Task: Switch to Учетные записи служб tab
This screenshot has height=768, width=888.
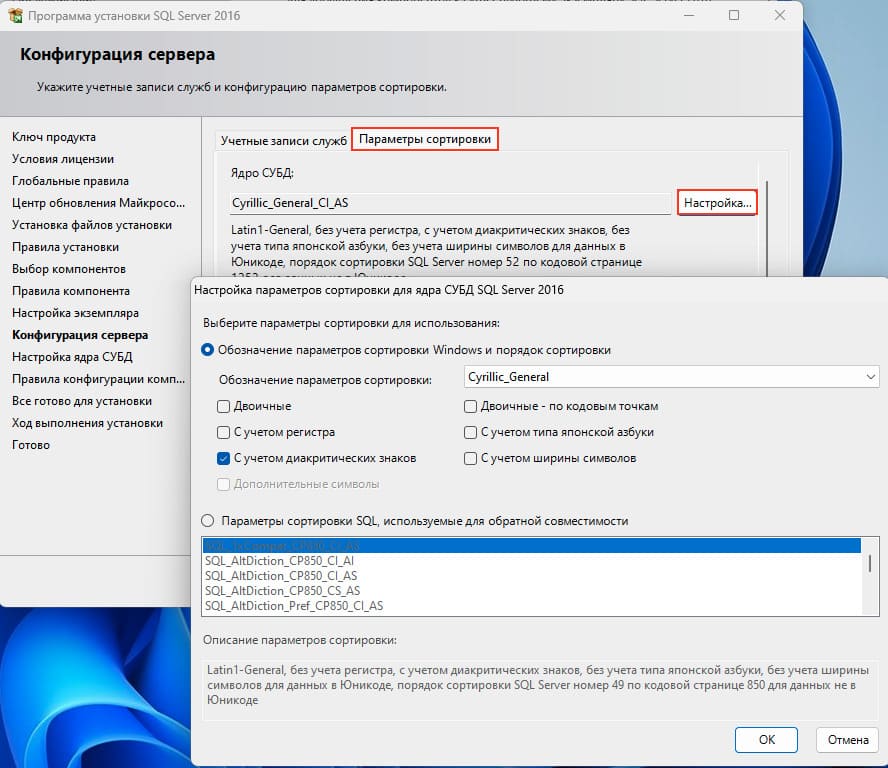Action: (x=283, y=140)
